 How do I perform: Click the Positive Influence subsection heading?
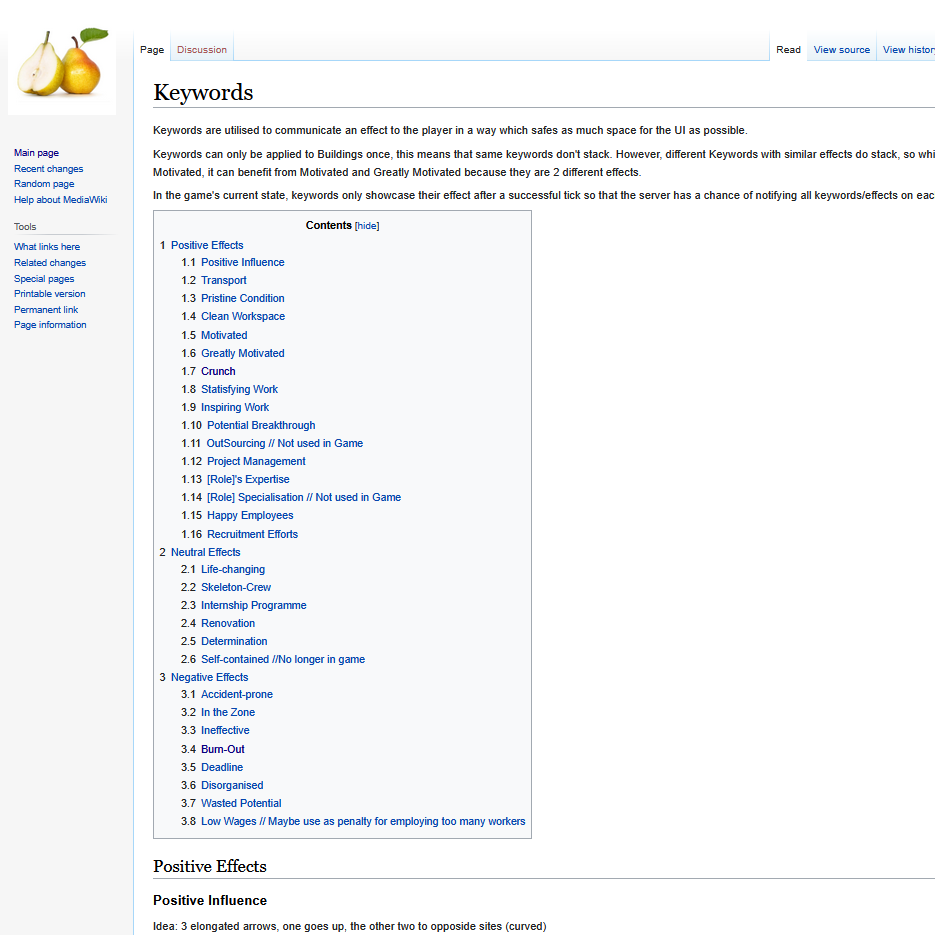tap(210, 900)
